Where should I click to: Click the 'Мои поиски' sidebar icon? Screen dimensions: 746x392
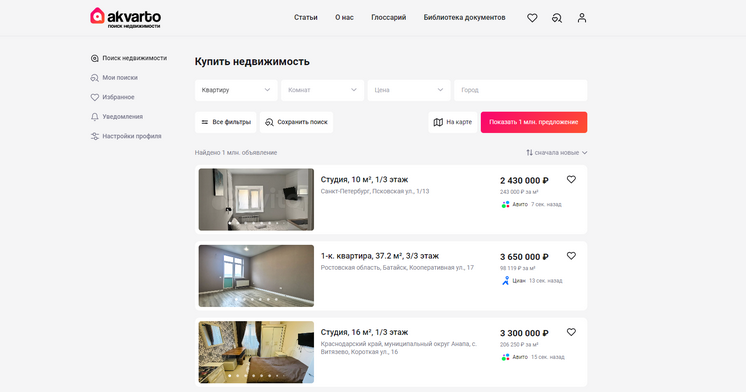[95, 78]
